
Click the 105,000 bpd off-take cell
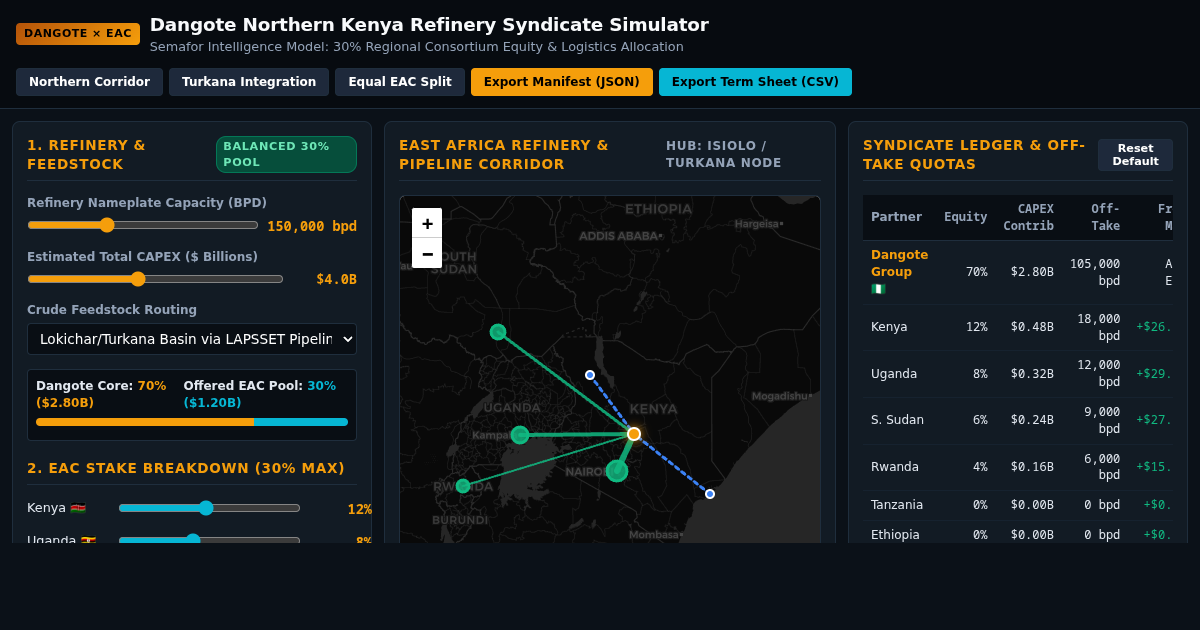(1095, 272)
